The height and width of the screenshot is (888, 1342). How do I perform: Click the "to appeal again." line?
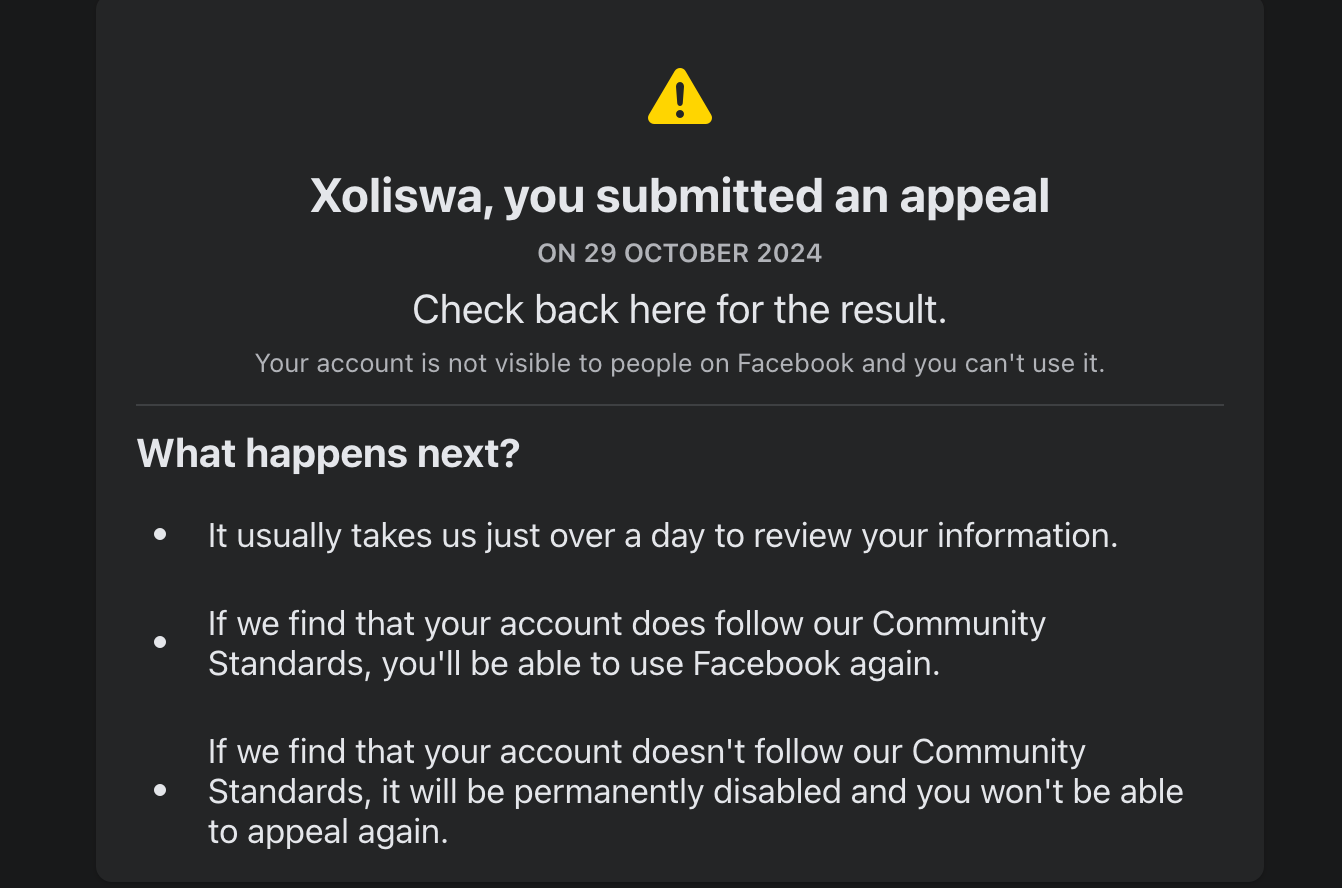[328, 832]
